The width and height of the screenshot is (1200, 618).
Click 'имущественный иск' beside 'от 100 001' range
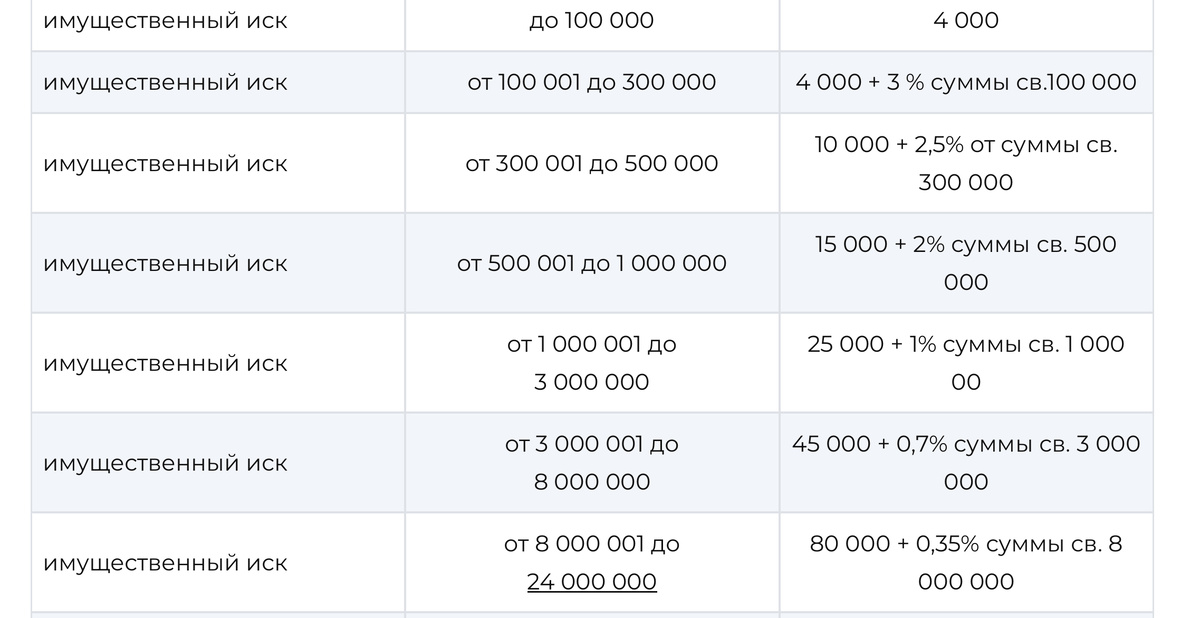165,83
